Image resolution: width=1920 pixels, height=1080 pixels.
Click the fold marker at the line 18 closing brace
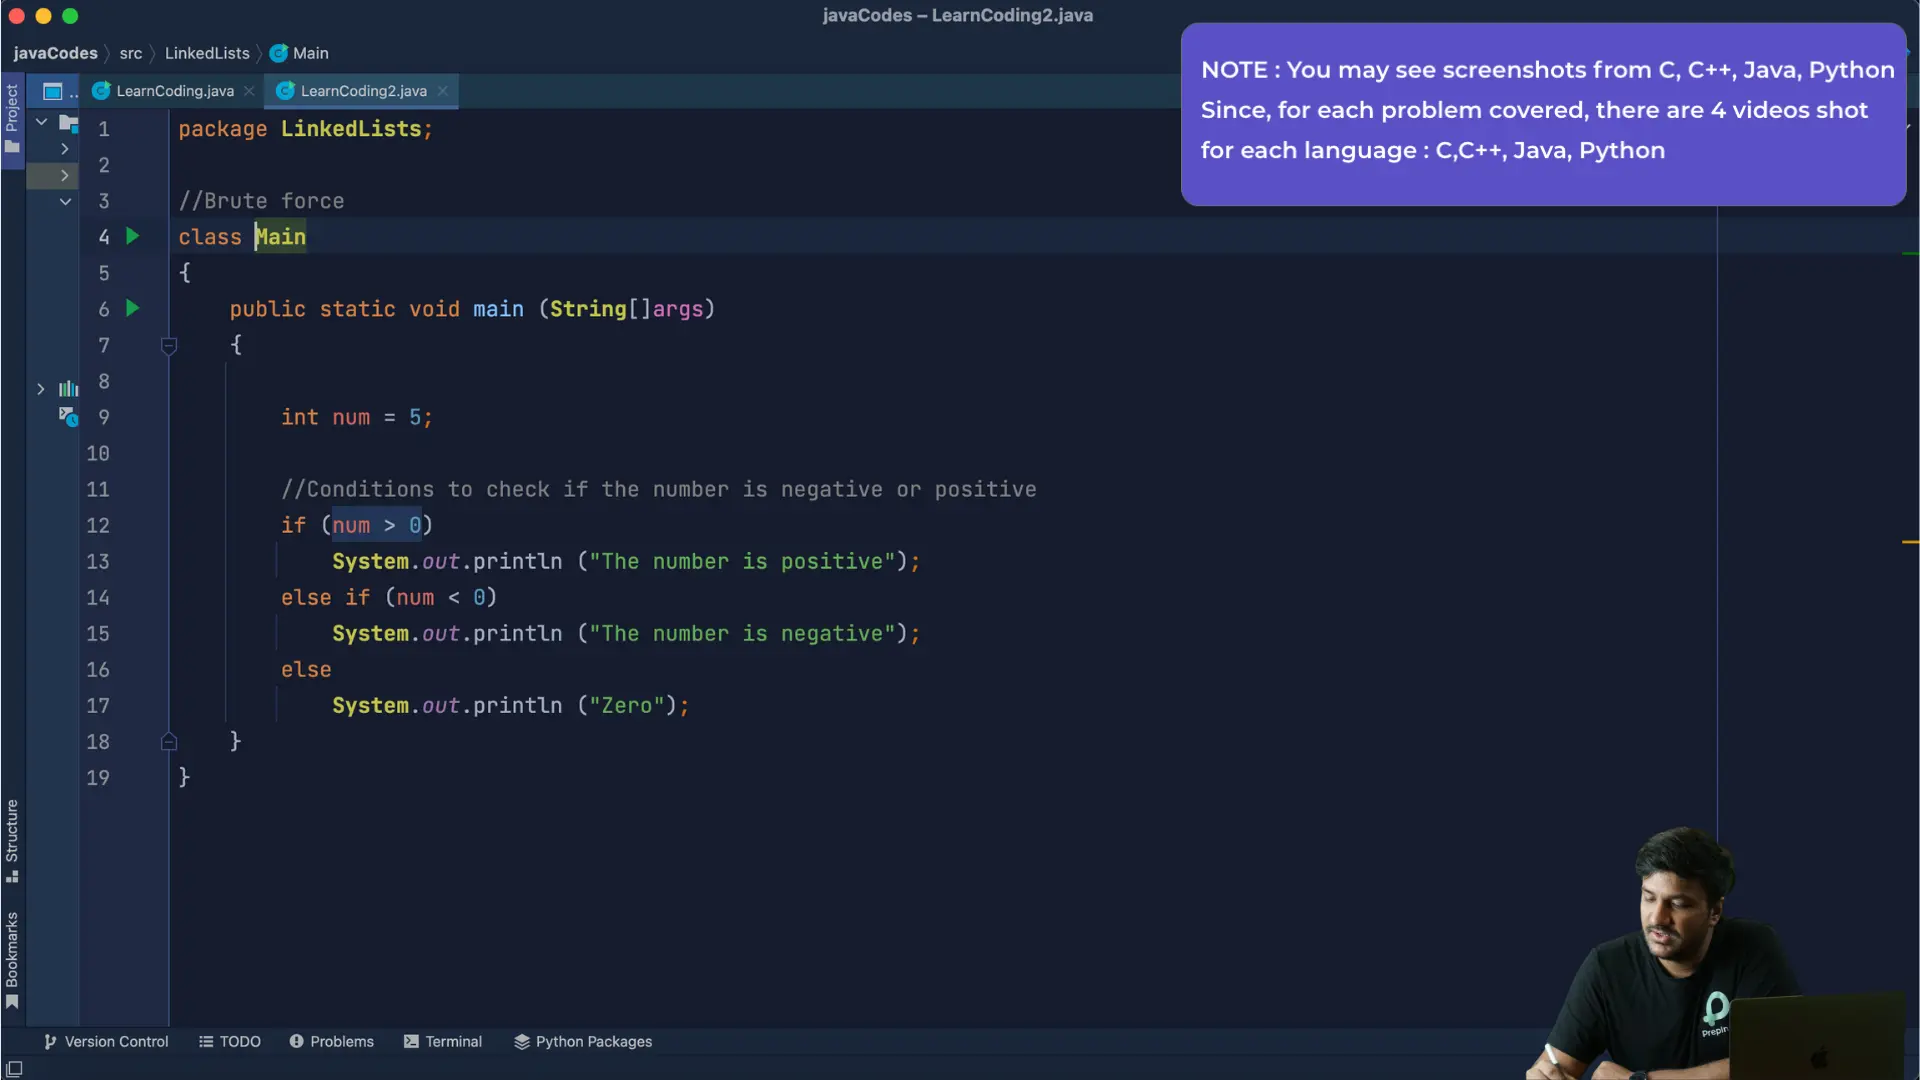tap(169, 742)
